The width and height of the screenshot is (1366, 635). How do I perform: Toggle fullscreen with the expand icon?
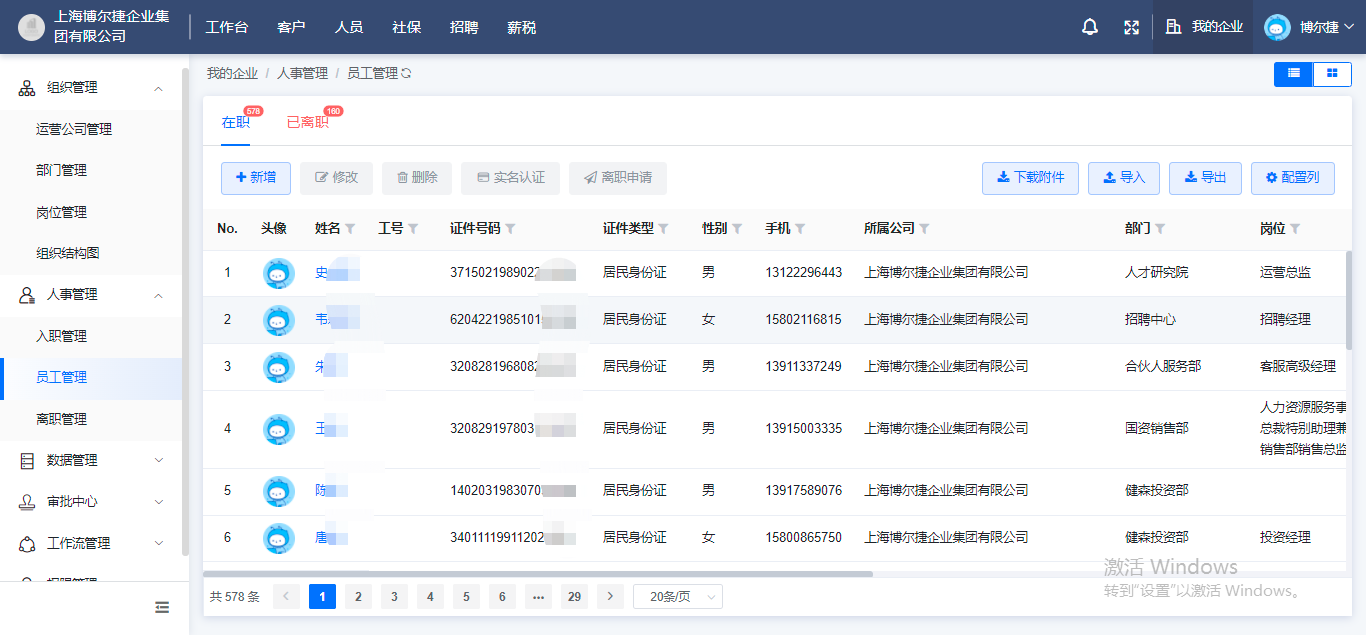[x=1132, y=27]
